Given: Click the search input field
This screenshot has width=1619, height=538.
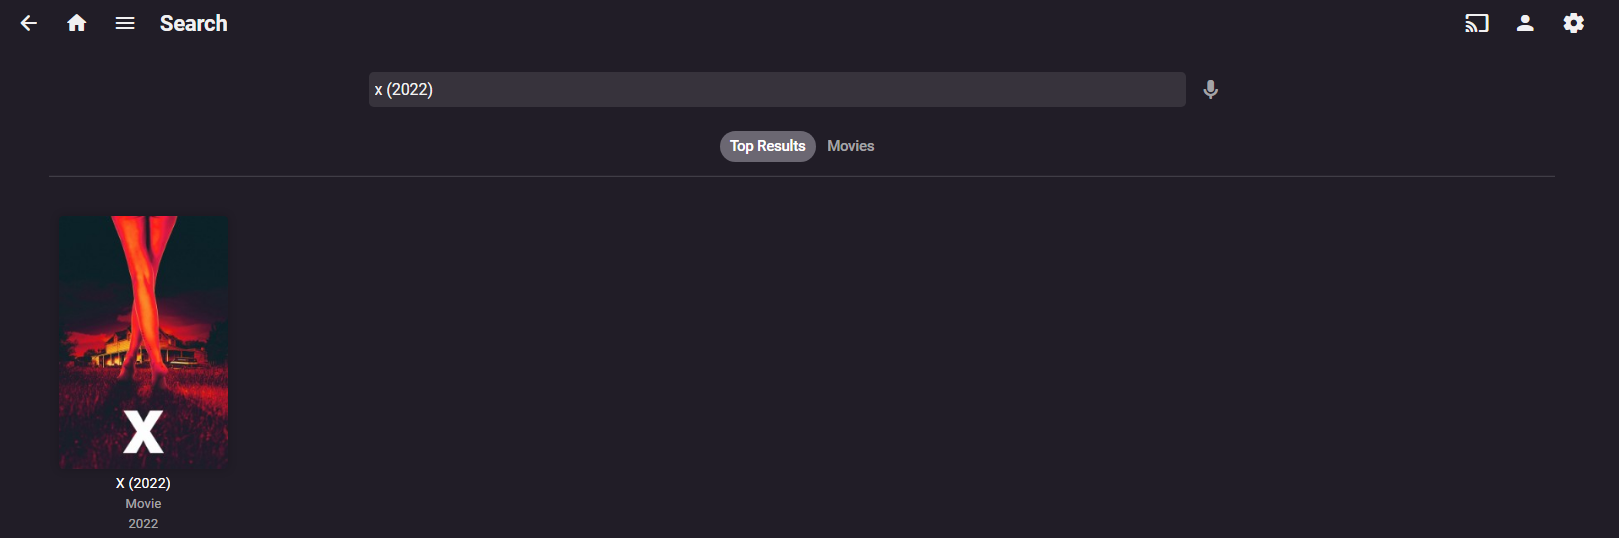Looking at the screenshot, I should [776, 90].
